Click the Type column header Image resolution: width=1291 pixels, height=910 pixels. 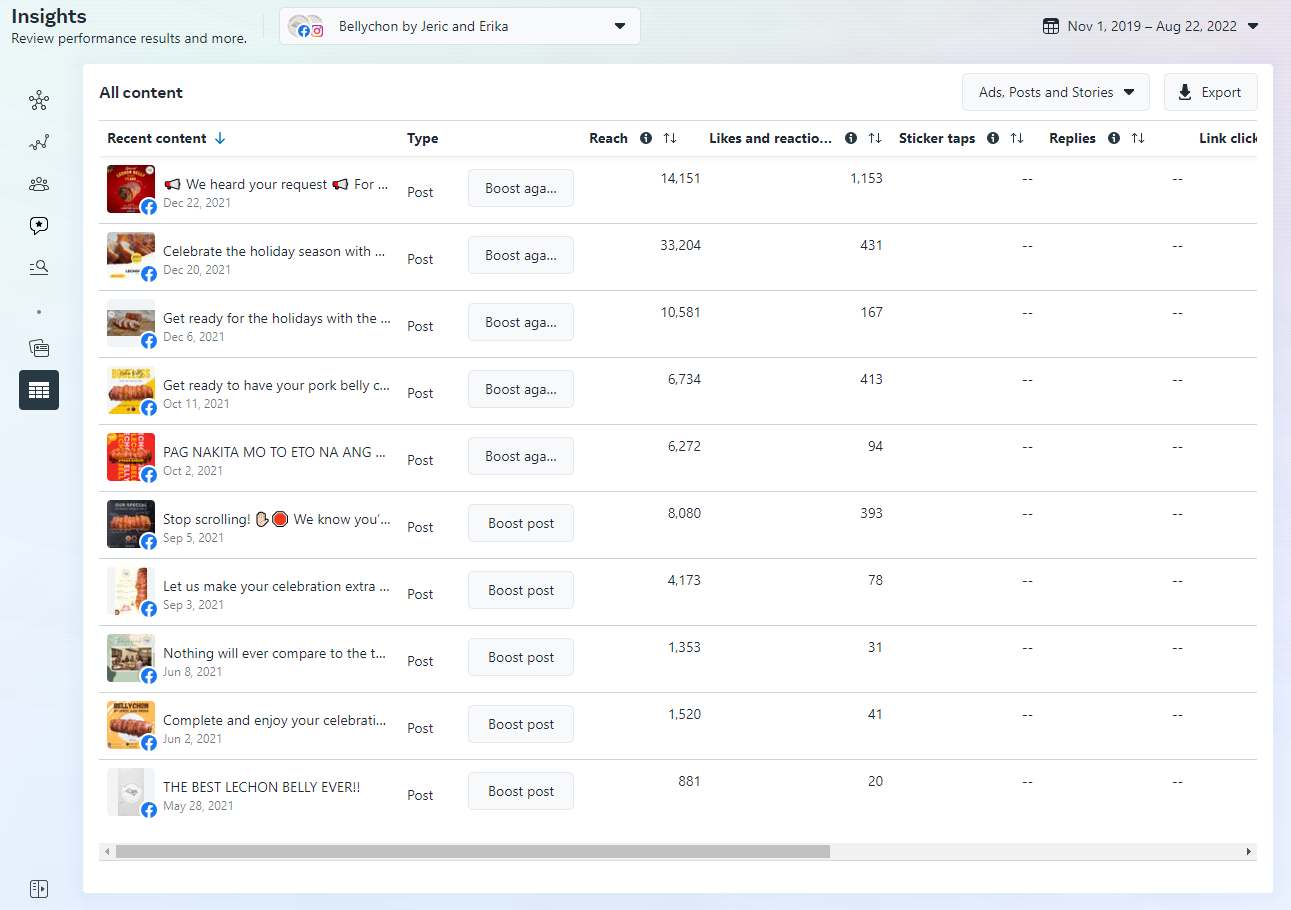(423, 139)
